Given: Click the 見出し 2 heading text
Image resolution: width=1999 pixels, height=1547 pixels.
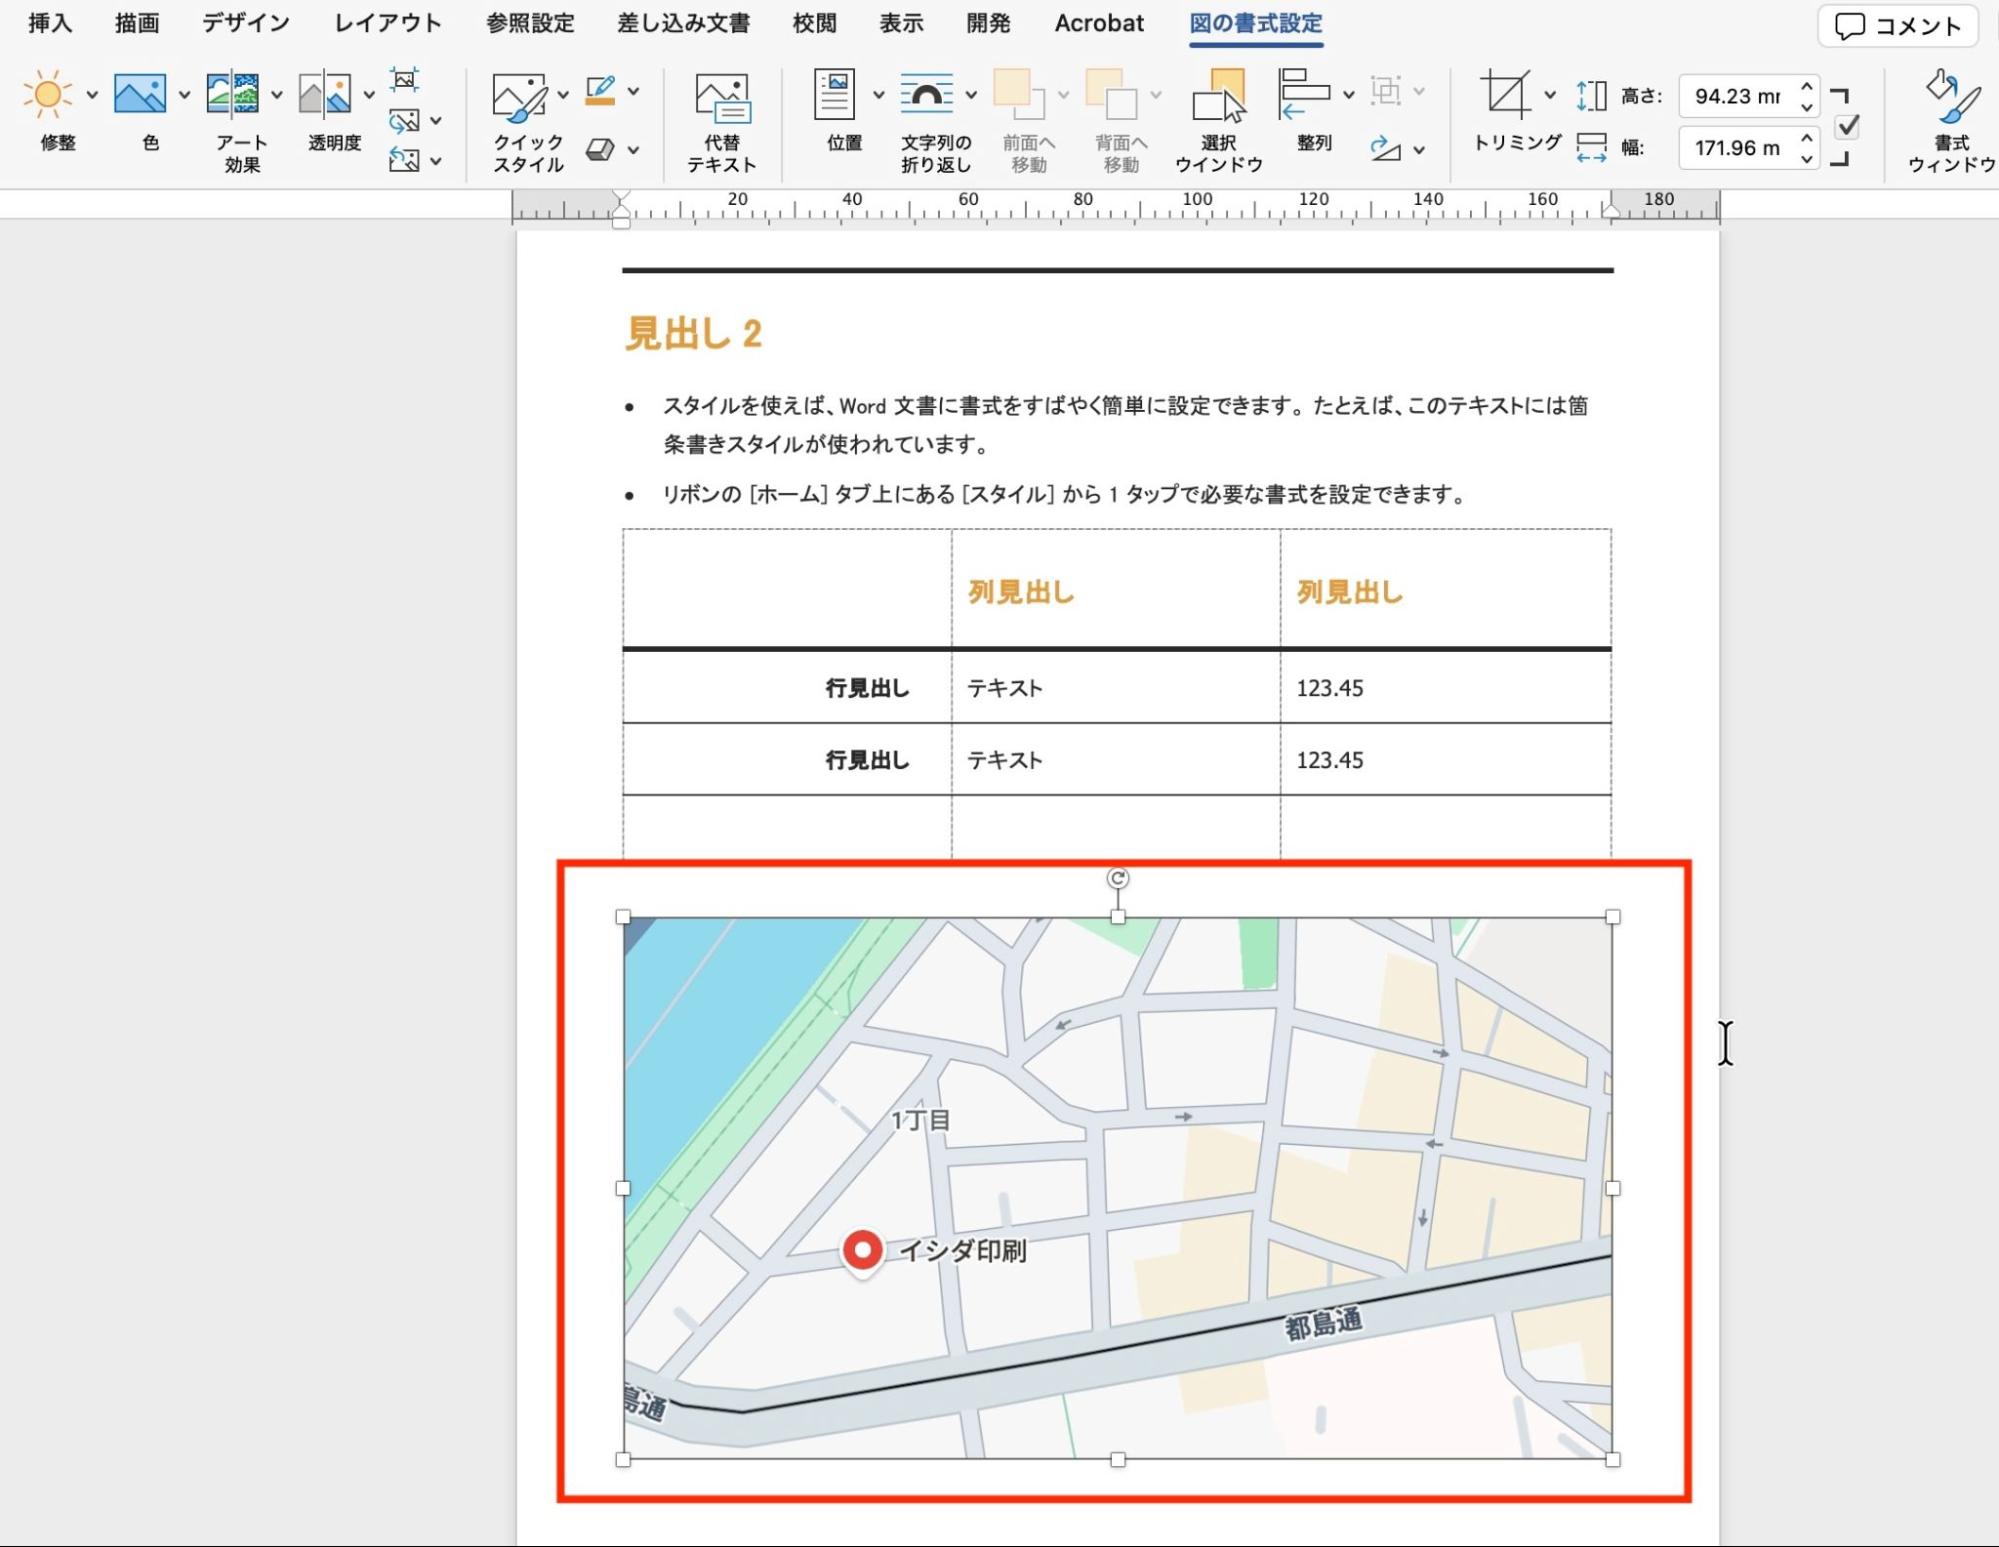Looking at the screenshot, I should click(694, 333).
